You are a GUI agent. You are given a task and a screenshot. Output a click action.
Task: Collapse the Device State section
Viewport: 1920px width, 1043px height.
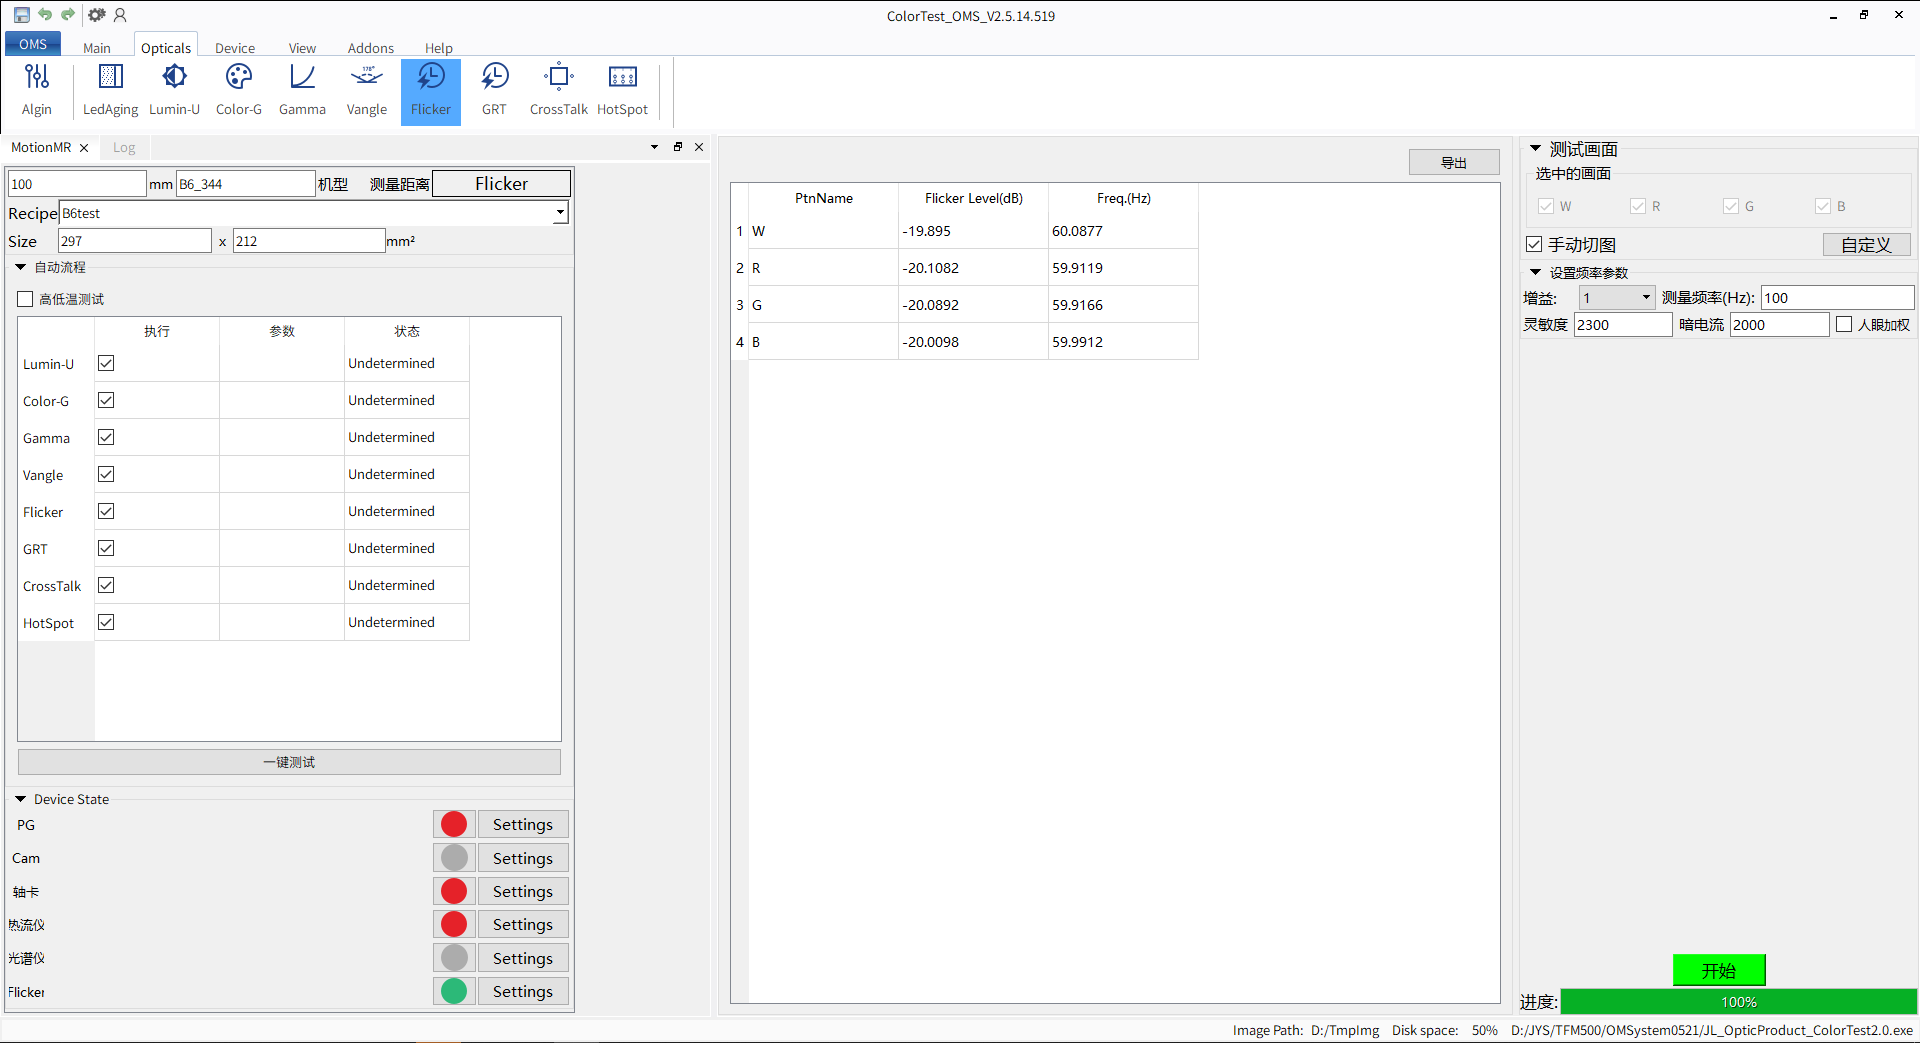pos(21,799)
